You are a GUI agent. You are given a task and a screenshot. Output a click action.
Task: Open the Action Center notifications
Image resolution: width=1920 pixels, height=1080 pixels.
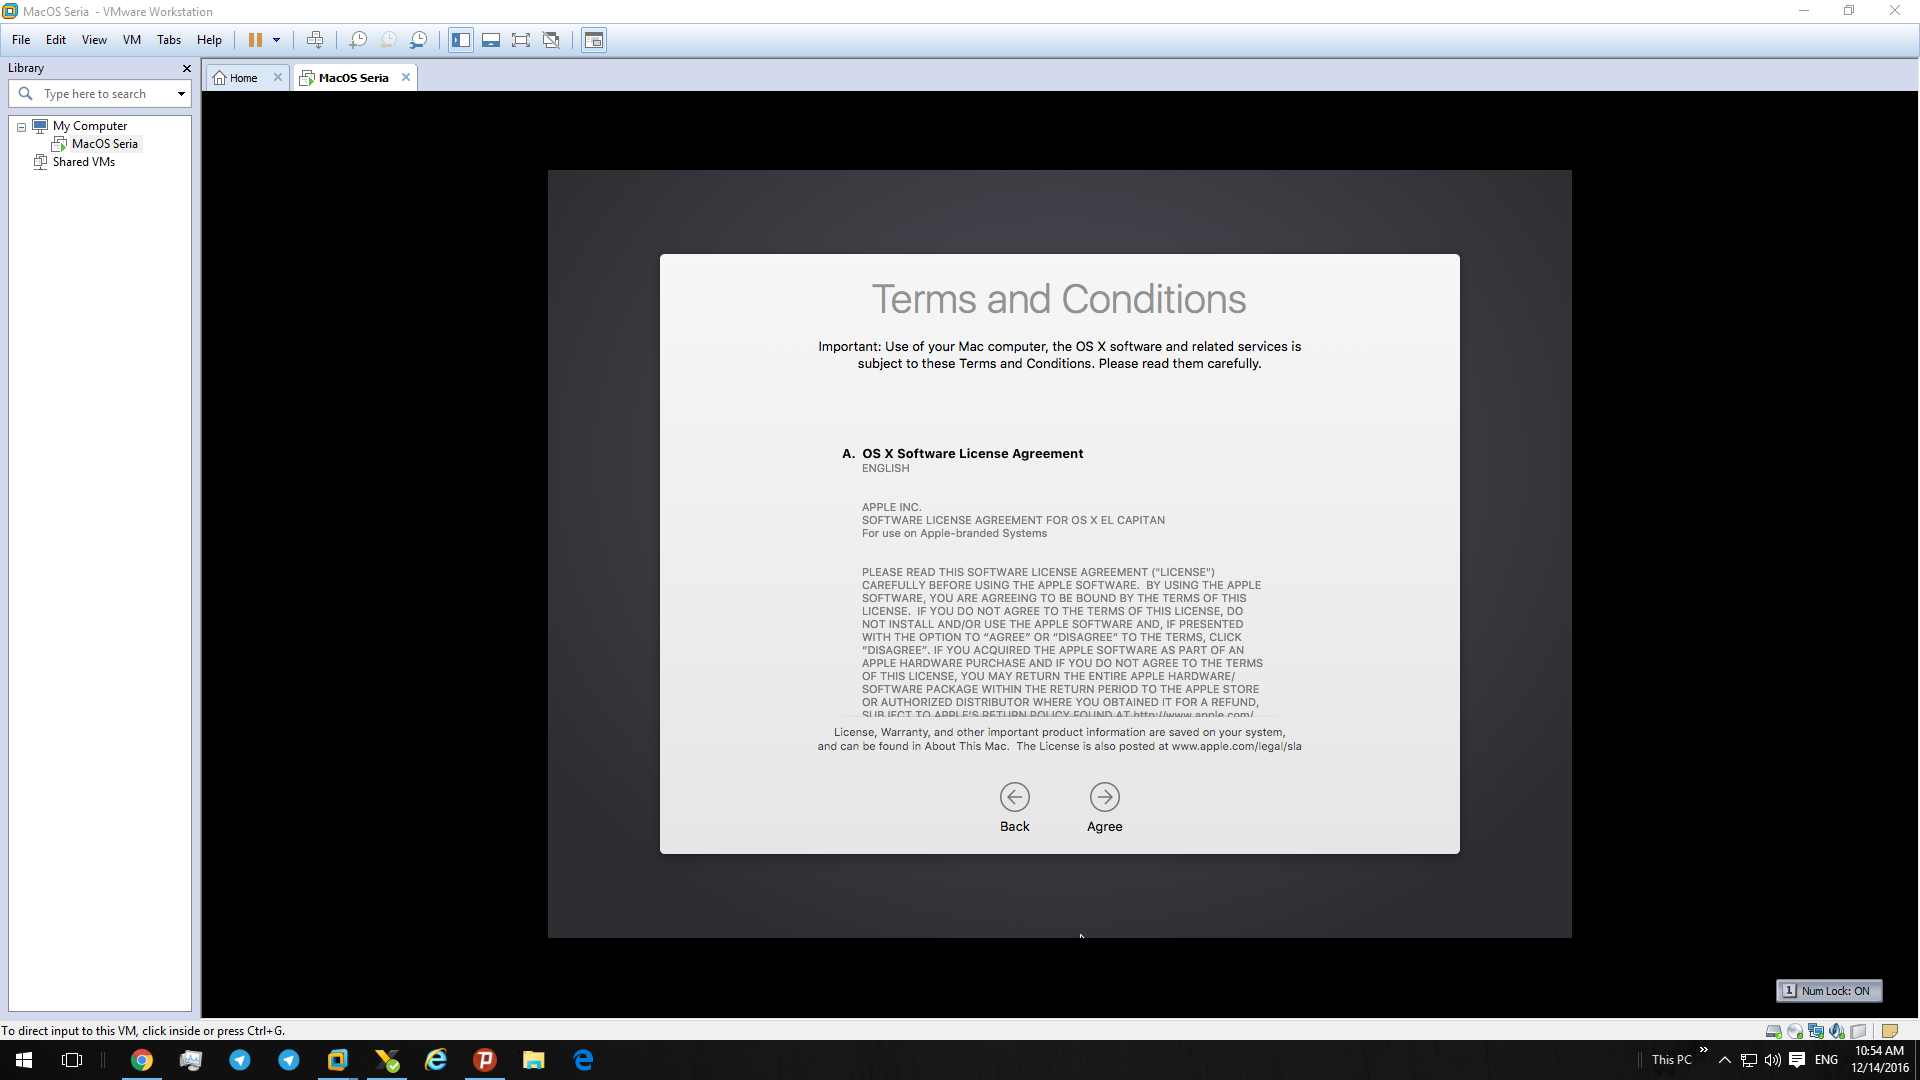click(1797, 1060)
